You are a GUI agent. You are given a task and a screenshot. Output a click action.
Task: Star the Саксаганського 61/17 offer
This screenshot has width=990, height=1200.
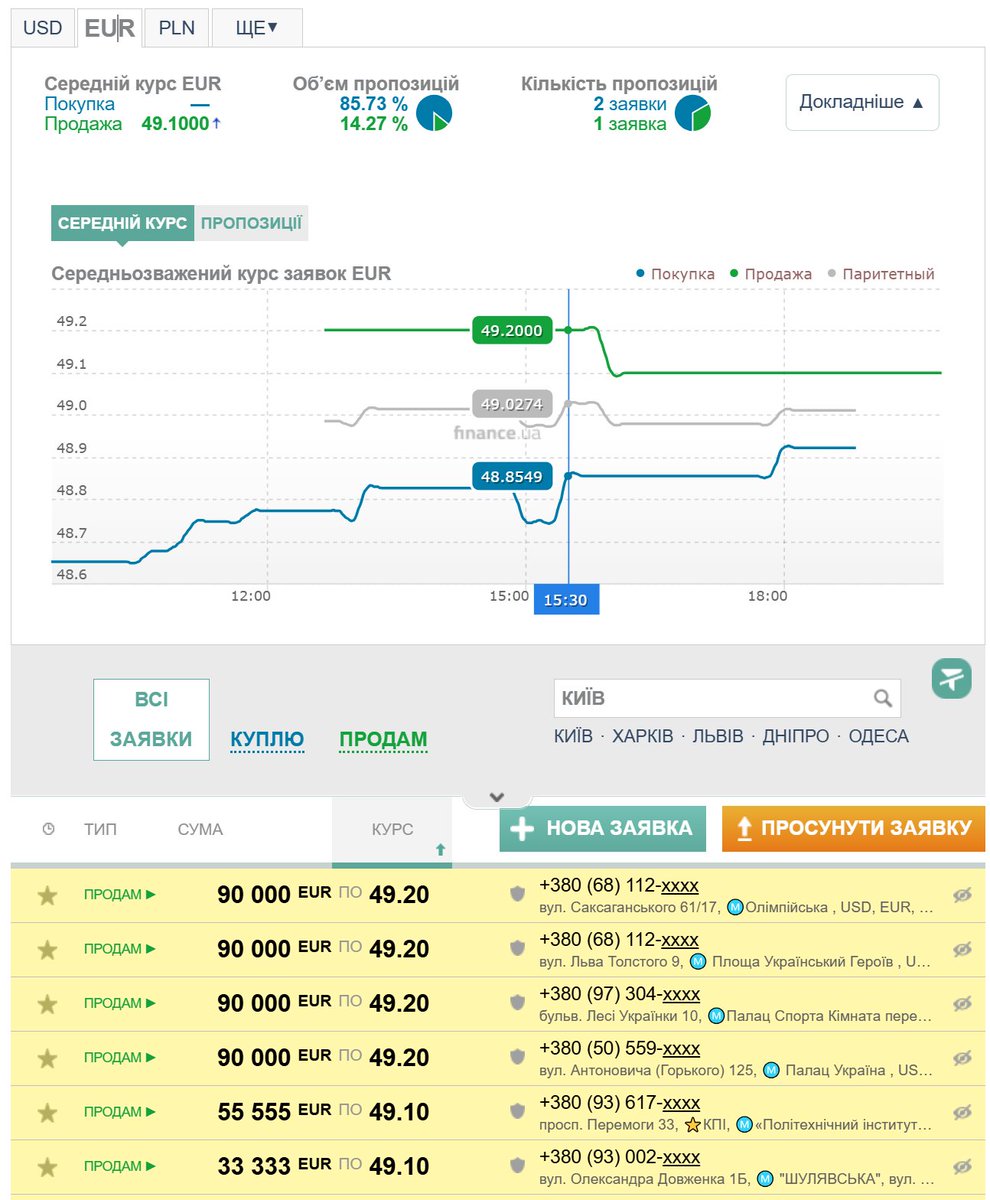pyautogui.click(x=47, y=895)
